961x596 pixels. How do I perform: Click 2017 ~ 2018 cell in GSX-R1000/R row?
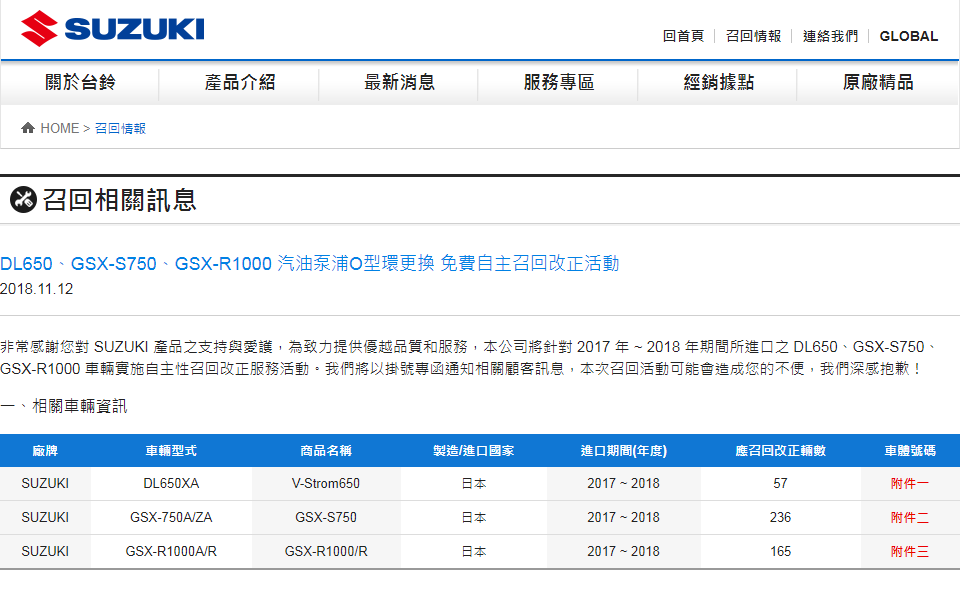coord(623,552)
